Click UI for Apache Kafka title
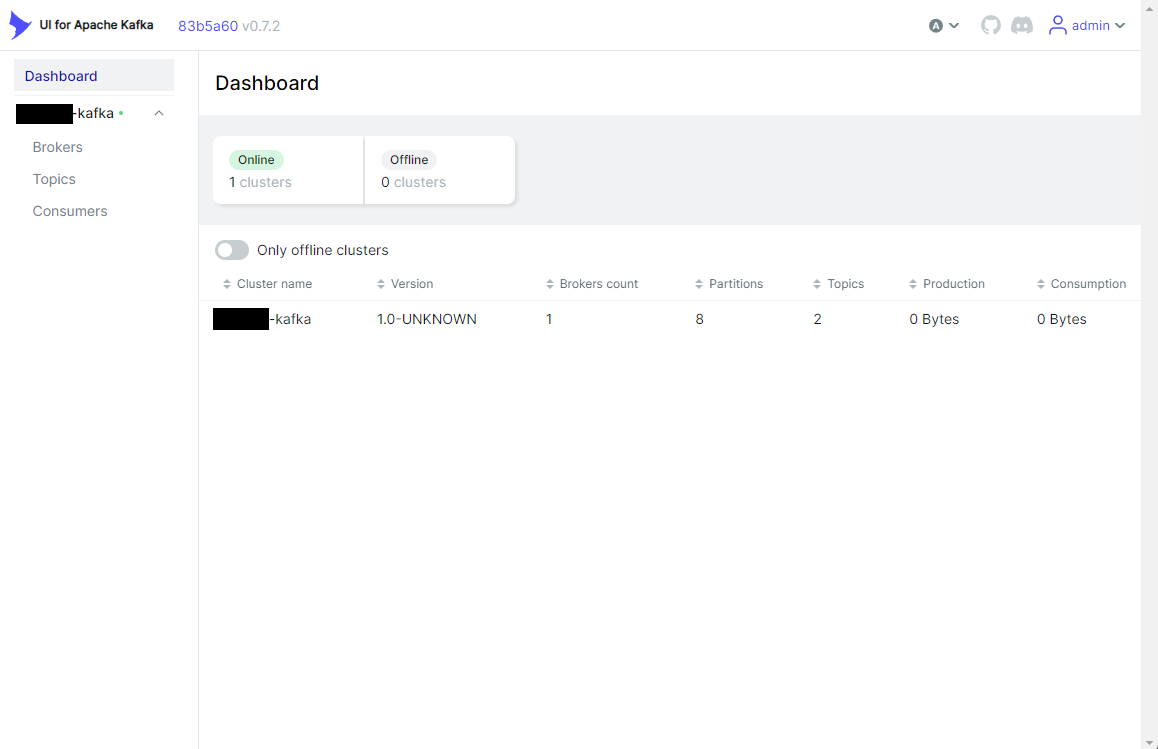 (96, 24)
